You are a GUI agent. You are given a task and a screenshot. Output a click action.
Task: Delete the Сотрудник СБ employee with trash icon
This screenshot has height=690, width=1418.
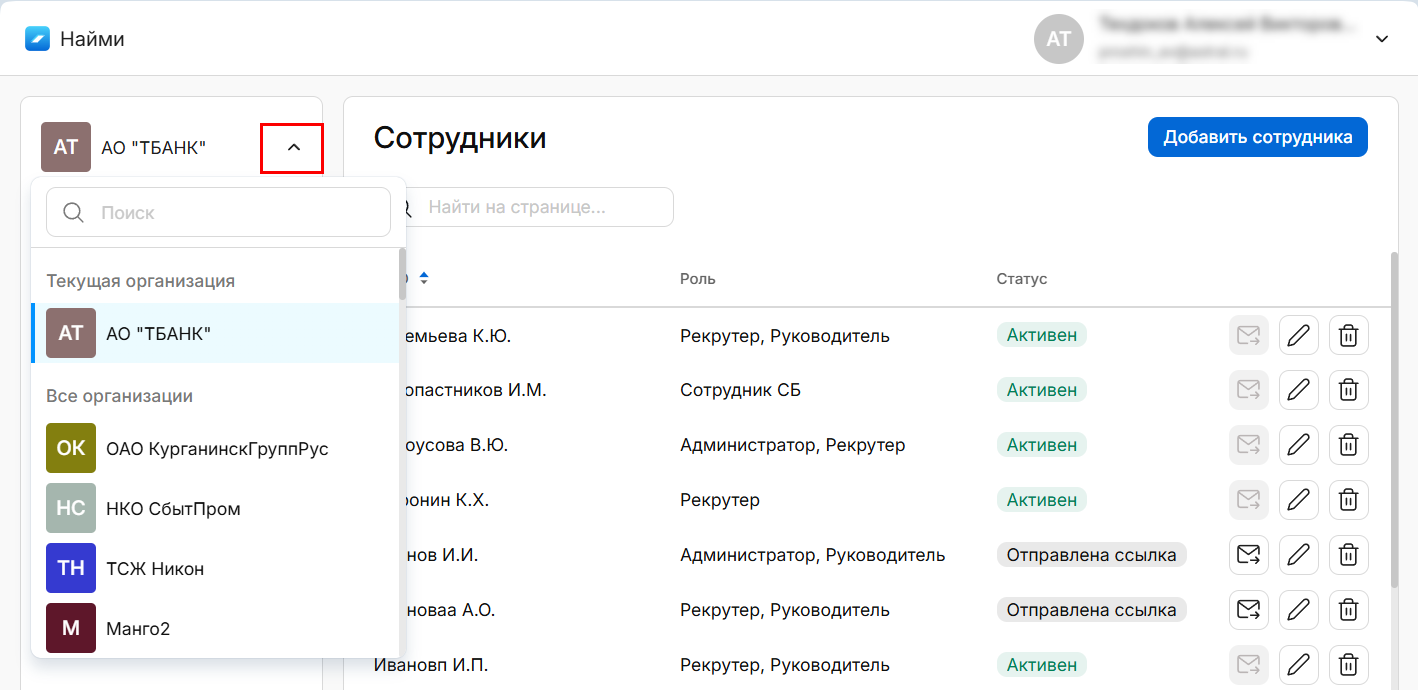coord(1348,390)
